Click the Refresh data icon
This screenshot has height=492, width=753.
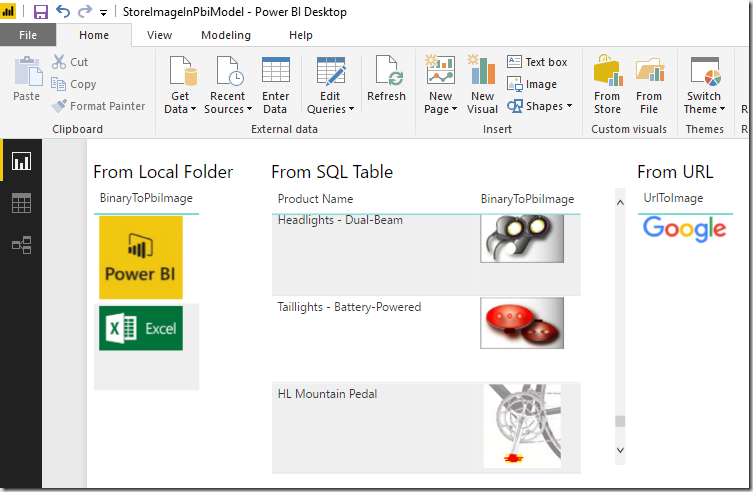coord(389,71)
